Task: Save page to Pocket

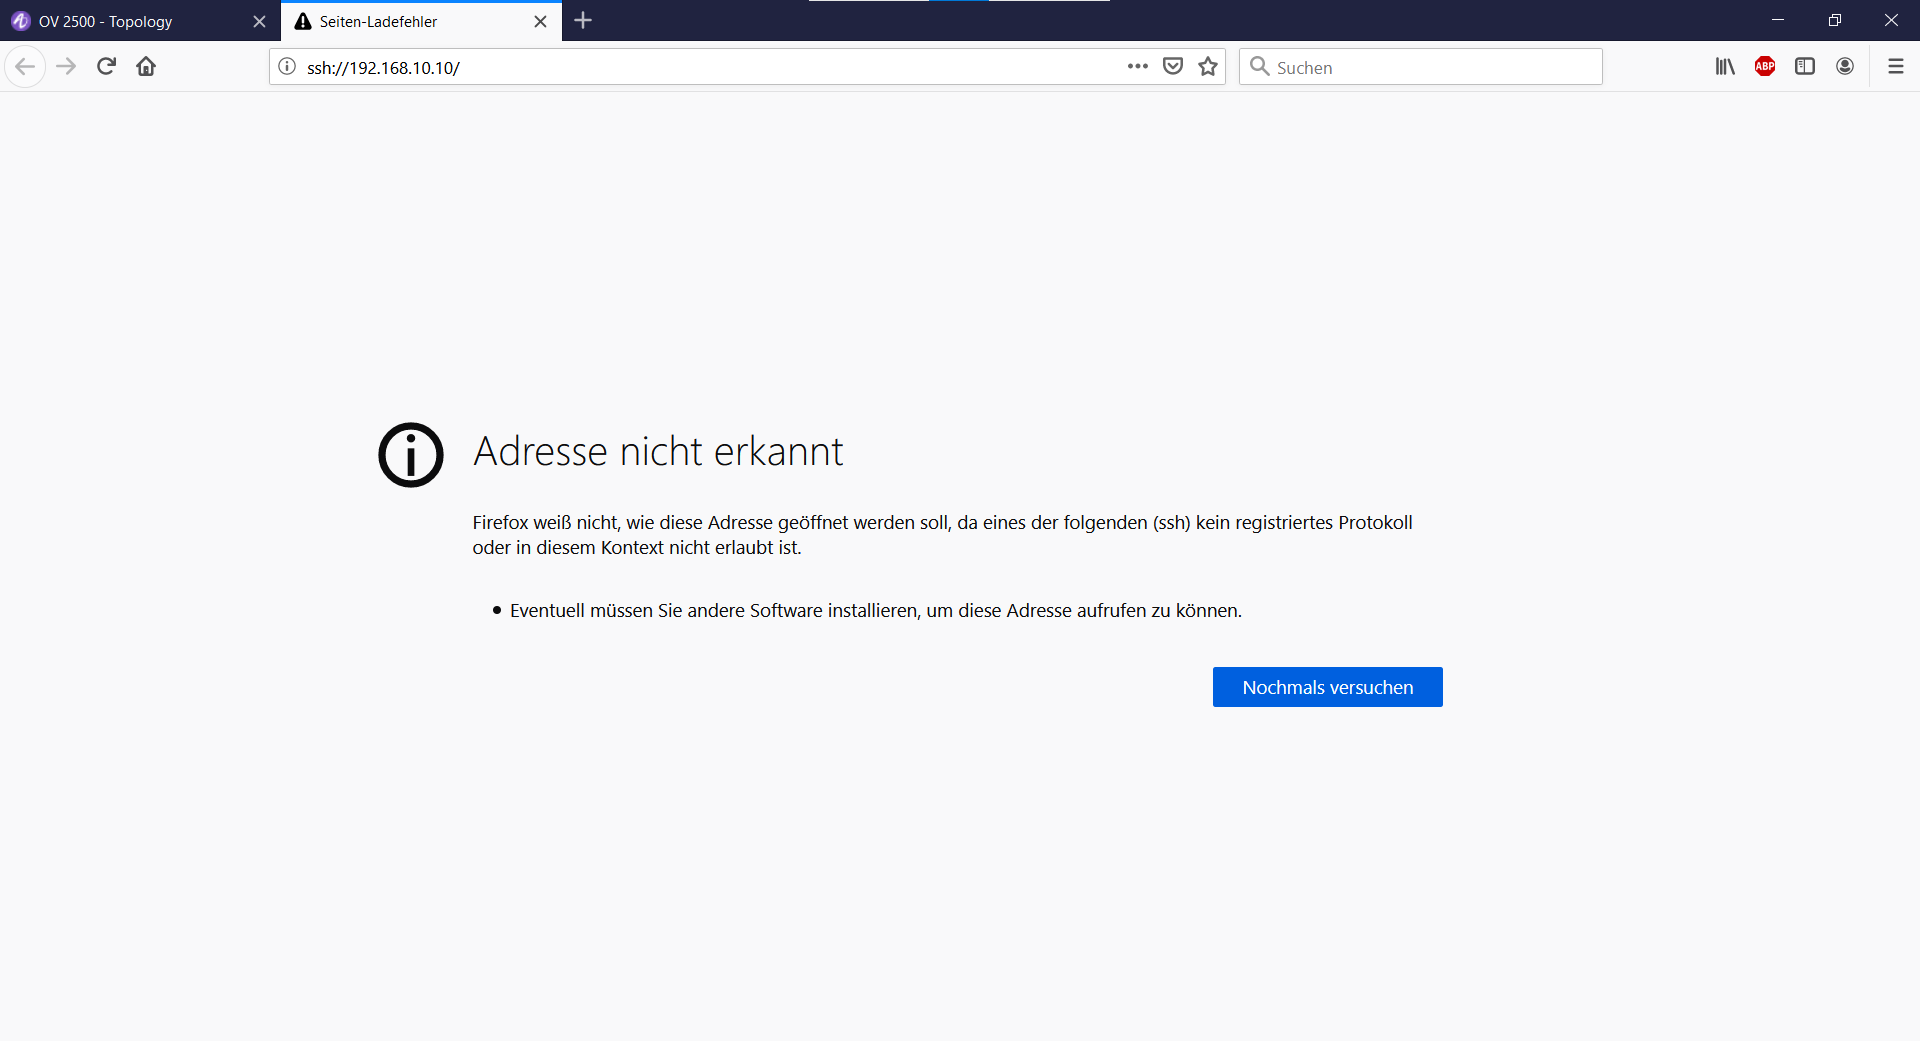Action: point(1173,67)
